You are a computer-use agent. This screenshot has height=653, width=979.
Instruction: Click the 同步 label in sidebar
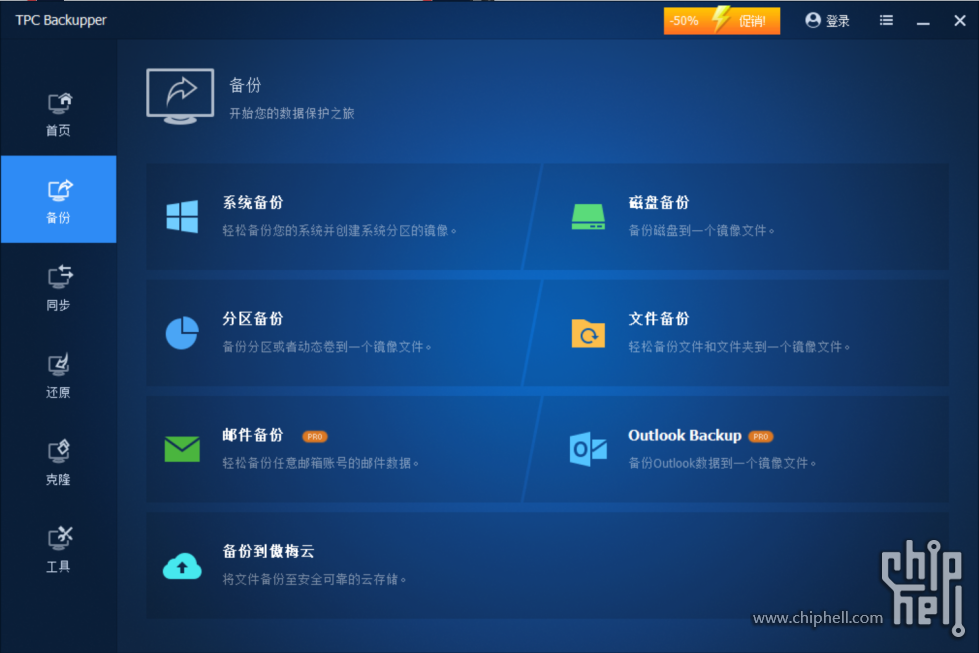click(x=58, y=305)
